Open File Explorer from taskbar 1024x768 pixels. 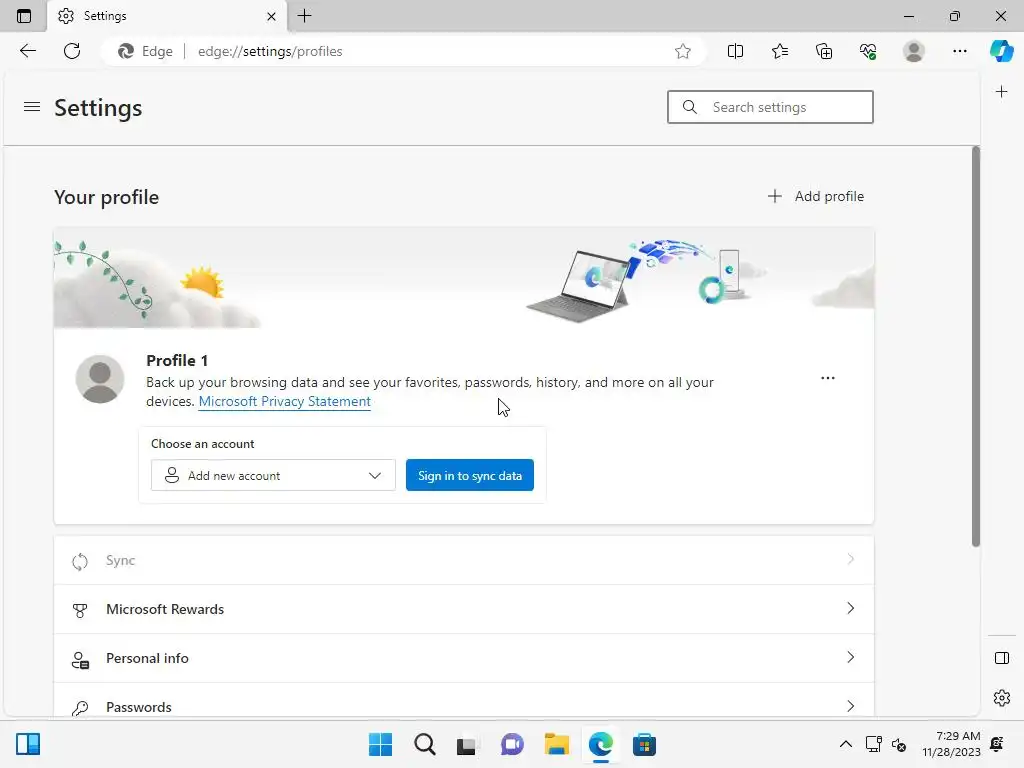[x=556, y=744]
